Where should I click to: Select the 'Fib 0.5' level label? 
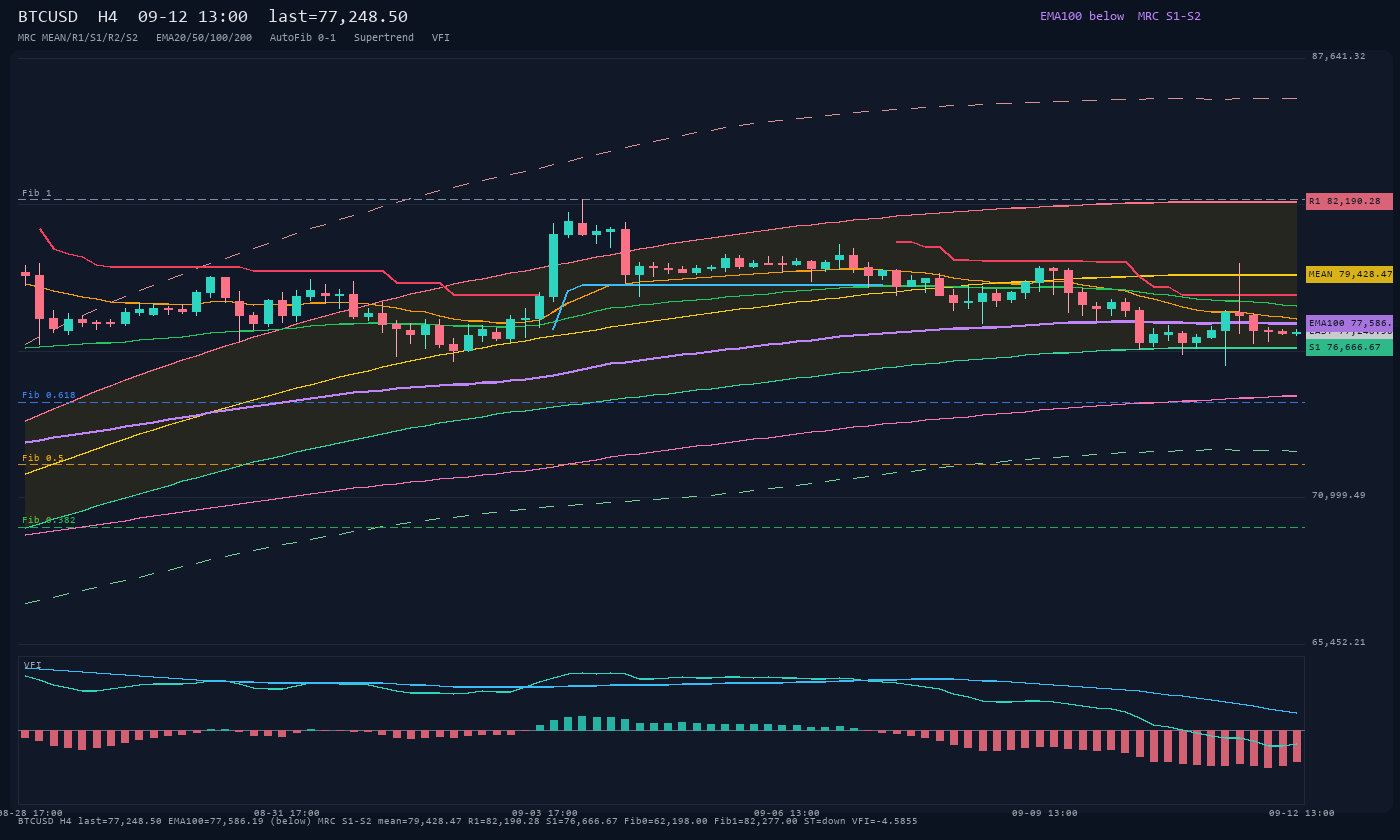(x=43, y=458)
